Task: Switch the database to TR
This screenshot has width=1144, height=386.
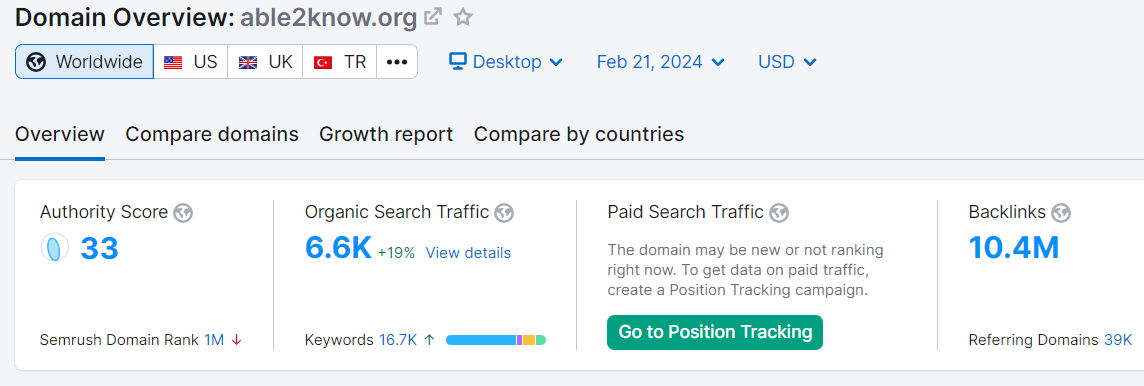Action: 339,62
